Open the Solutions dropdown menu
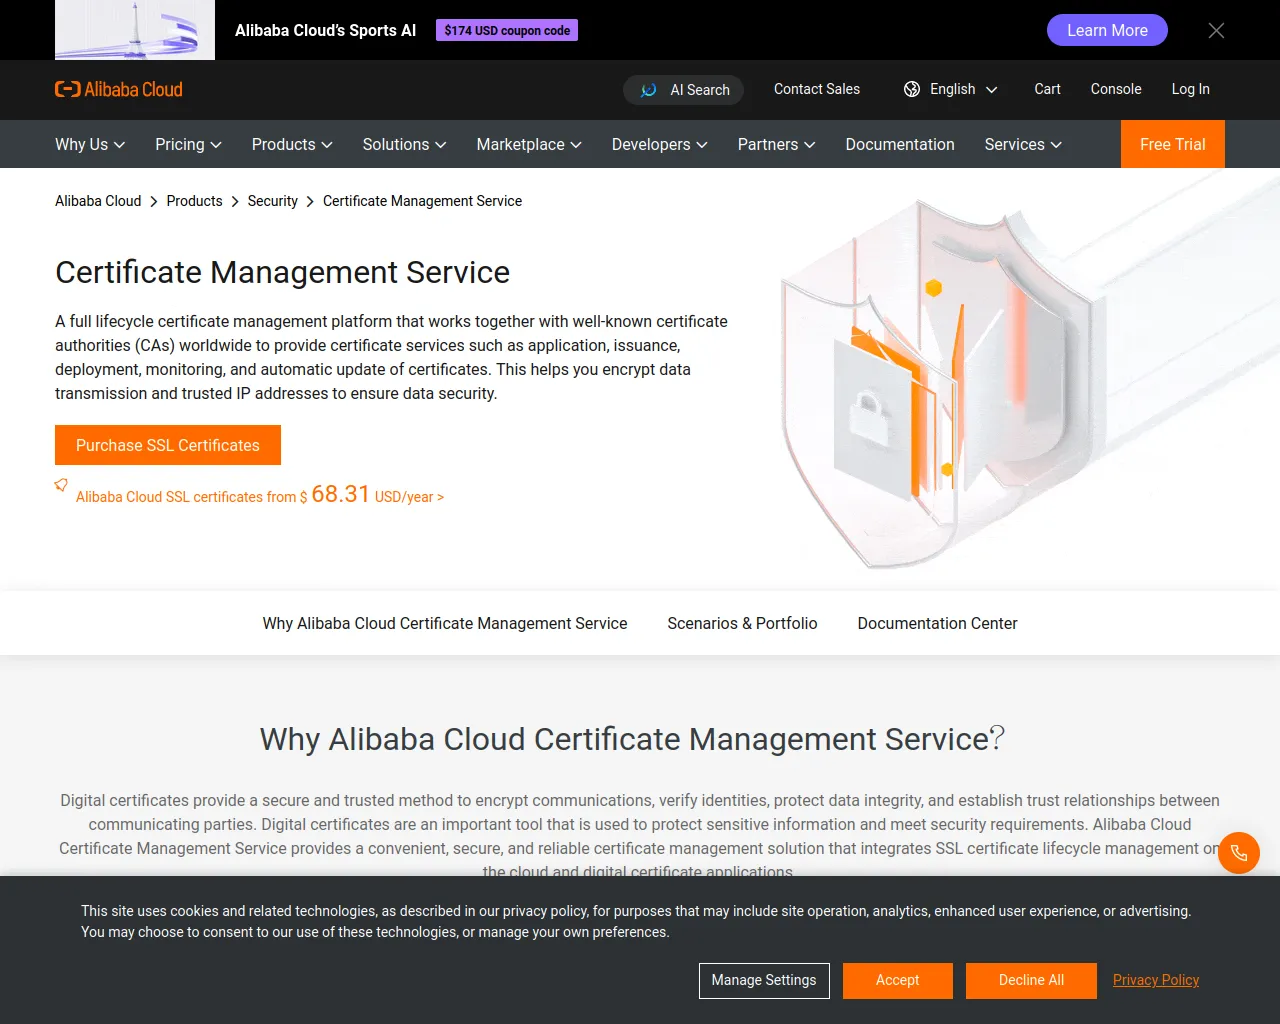This screenshot has width=1280, height=1024. click(404, 144)
